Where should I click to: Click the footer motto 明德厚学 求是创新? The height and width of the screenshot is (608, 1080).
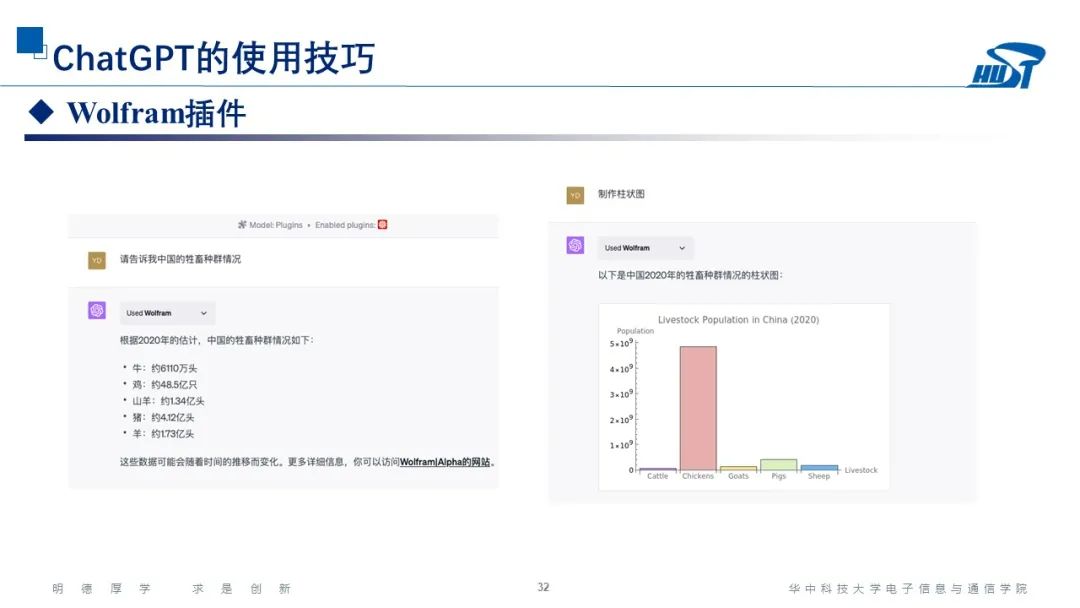[172, 589]
